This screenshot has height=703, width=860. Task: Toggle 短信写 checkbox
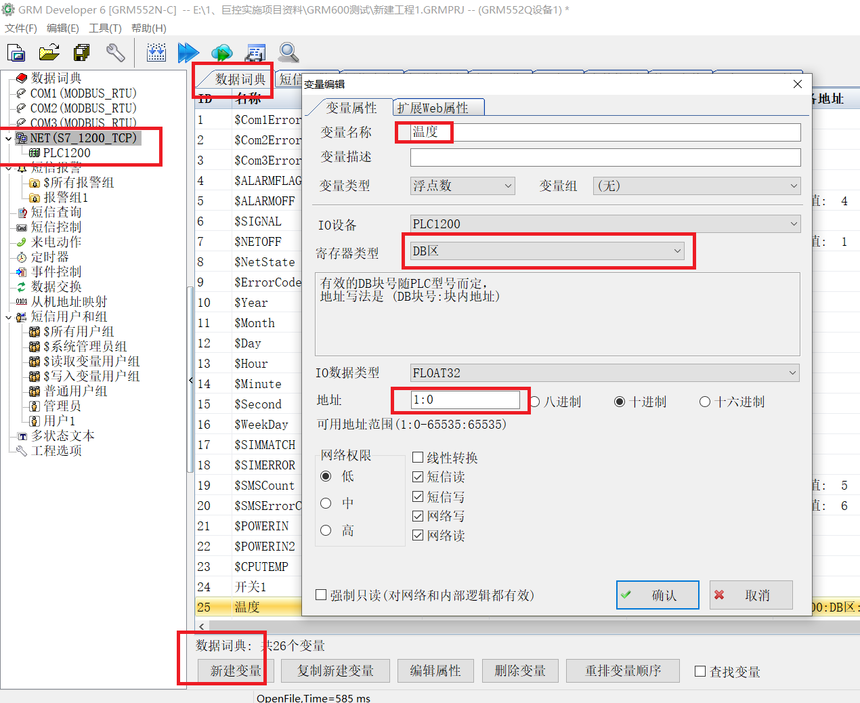click(x=418, y=497)
